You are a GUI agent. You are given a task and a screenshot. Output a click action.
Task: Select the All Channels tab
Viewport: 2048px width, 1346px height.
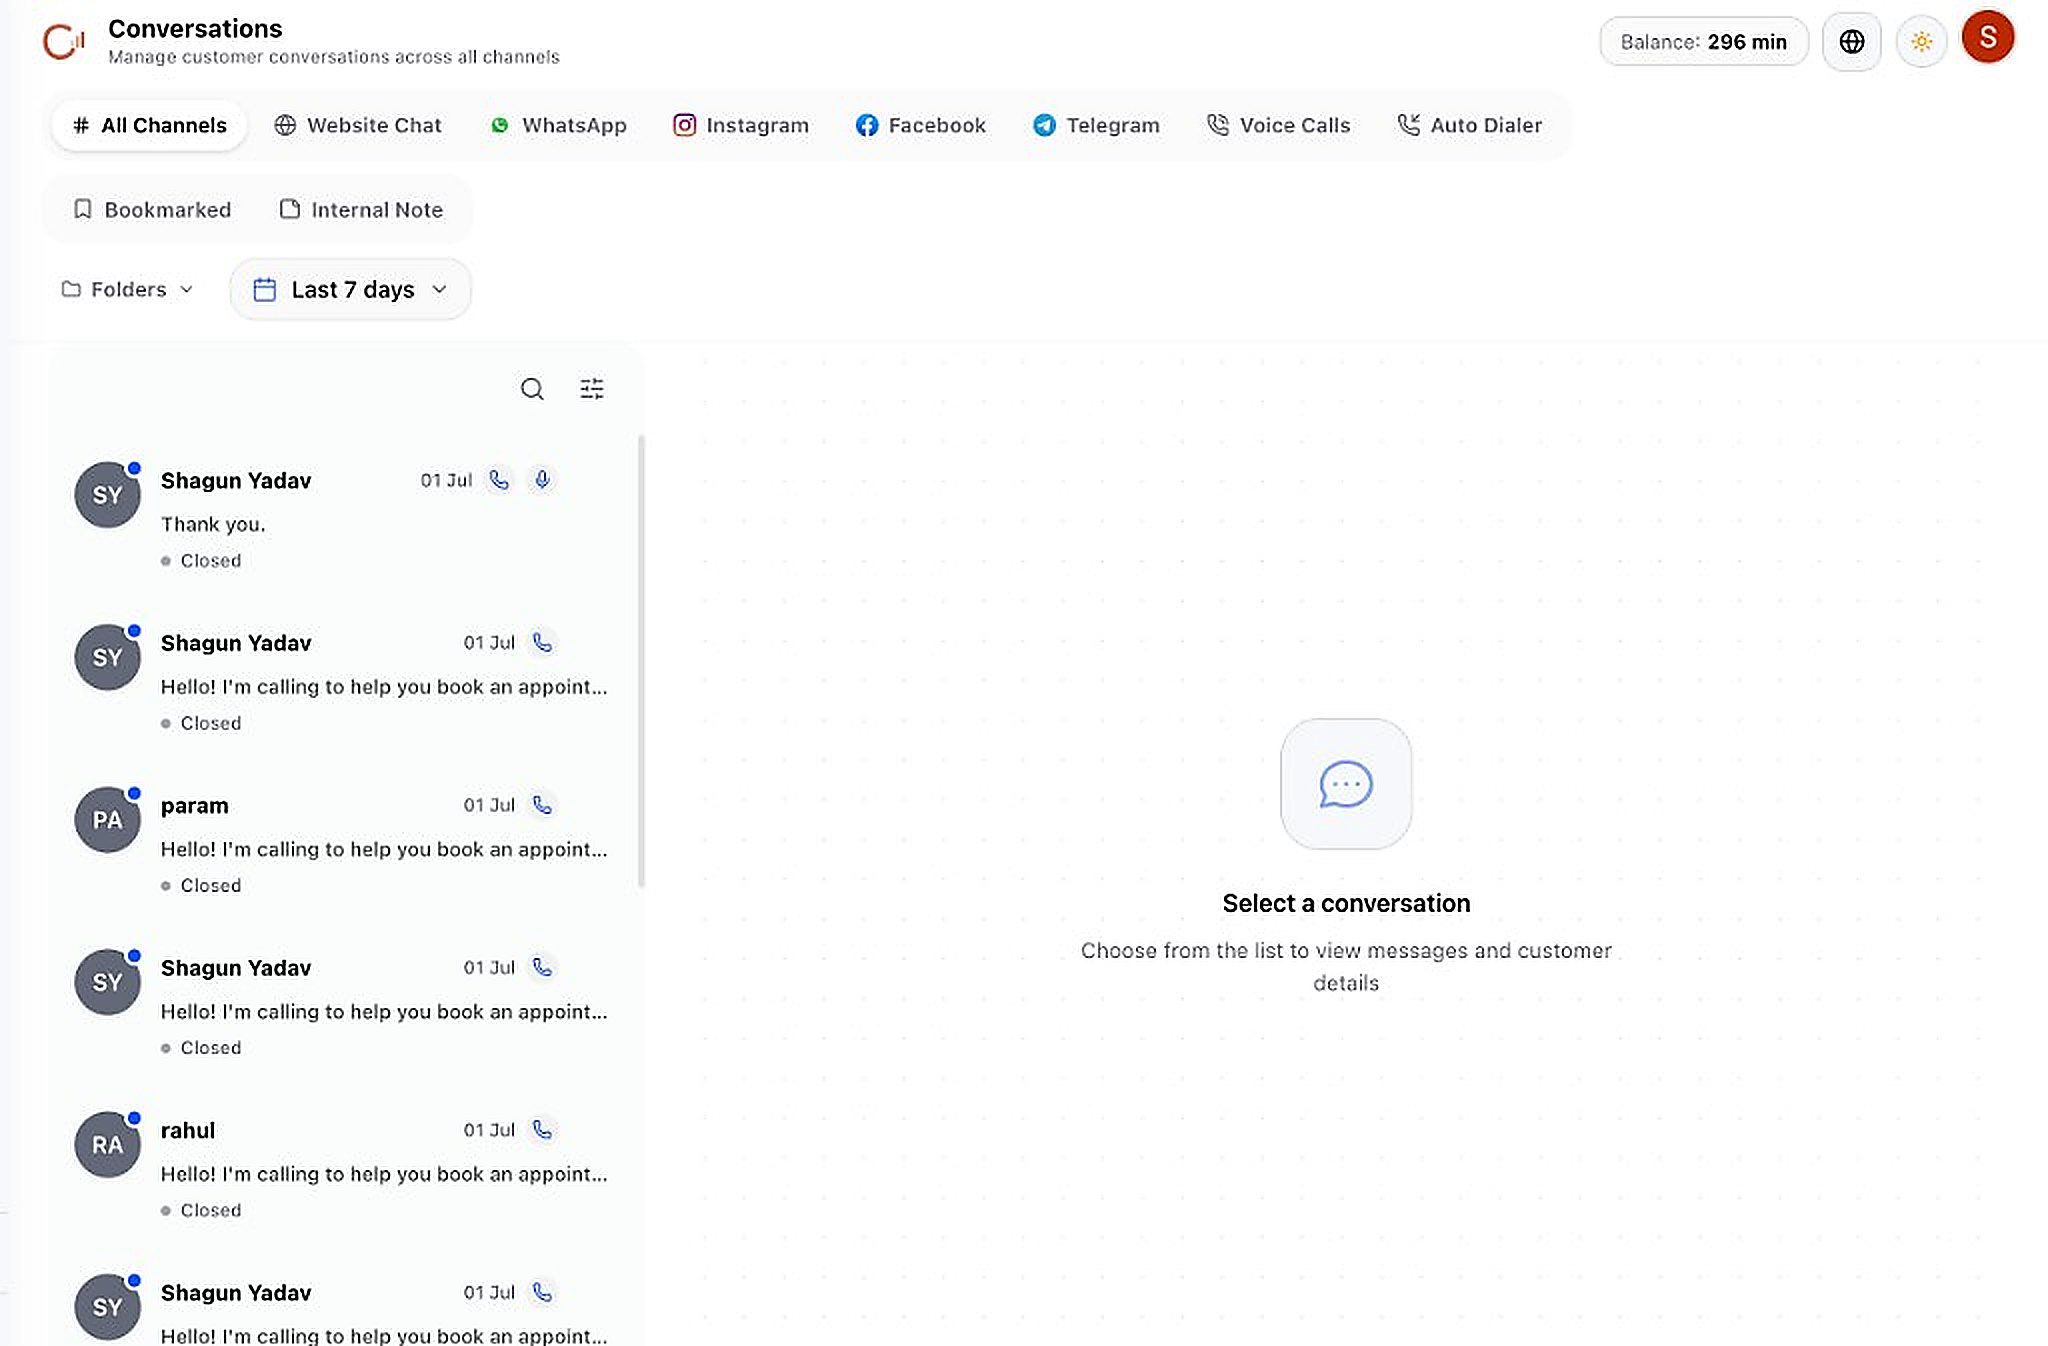[149, 125]
